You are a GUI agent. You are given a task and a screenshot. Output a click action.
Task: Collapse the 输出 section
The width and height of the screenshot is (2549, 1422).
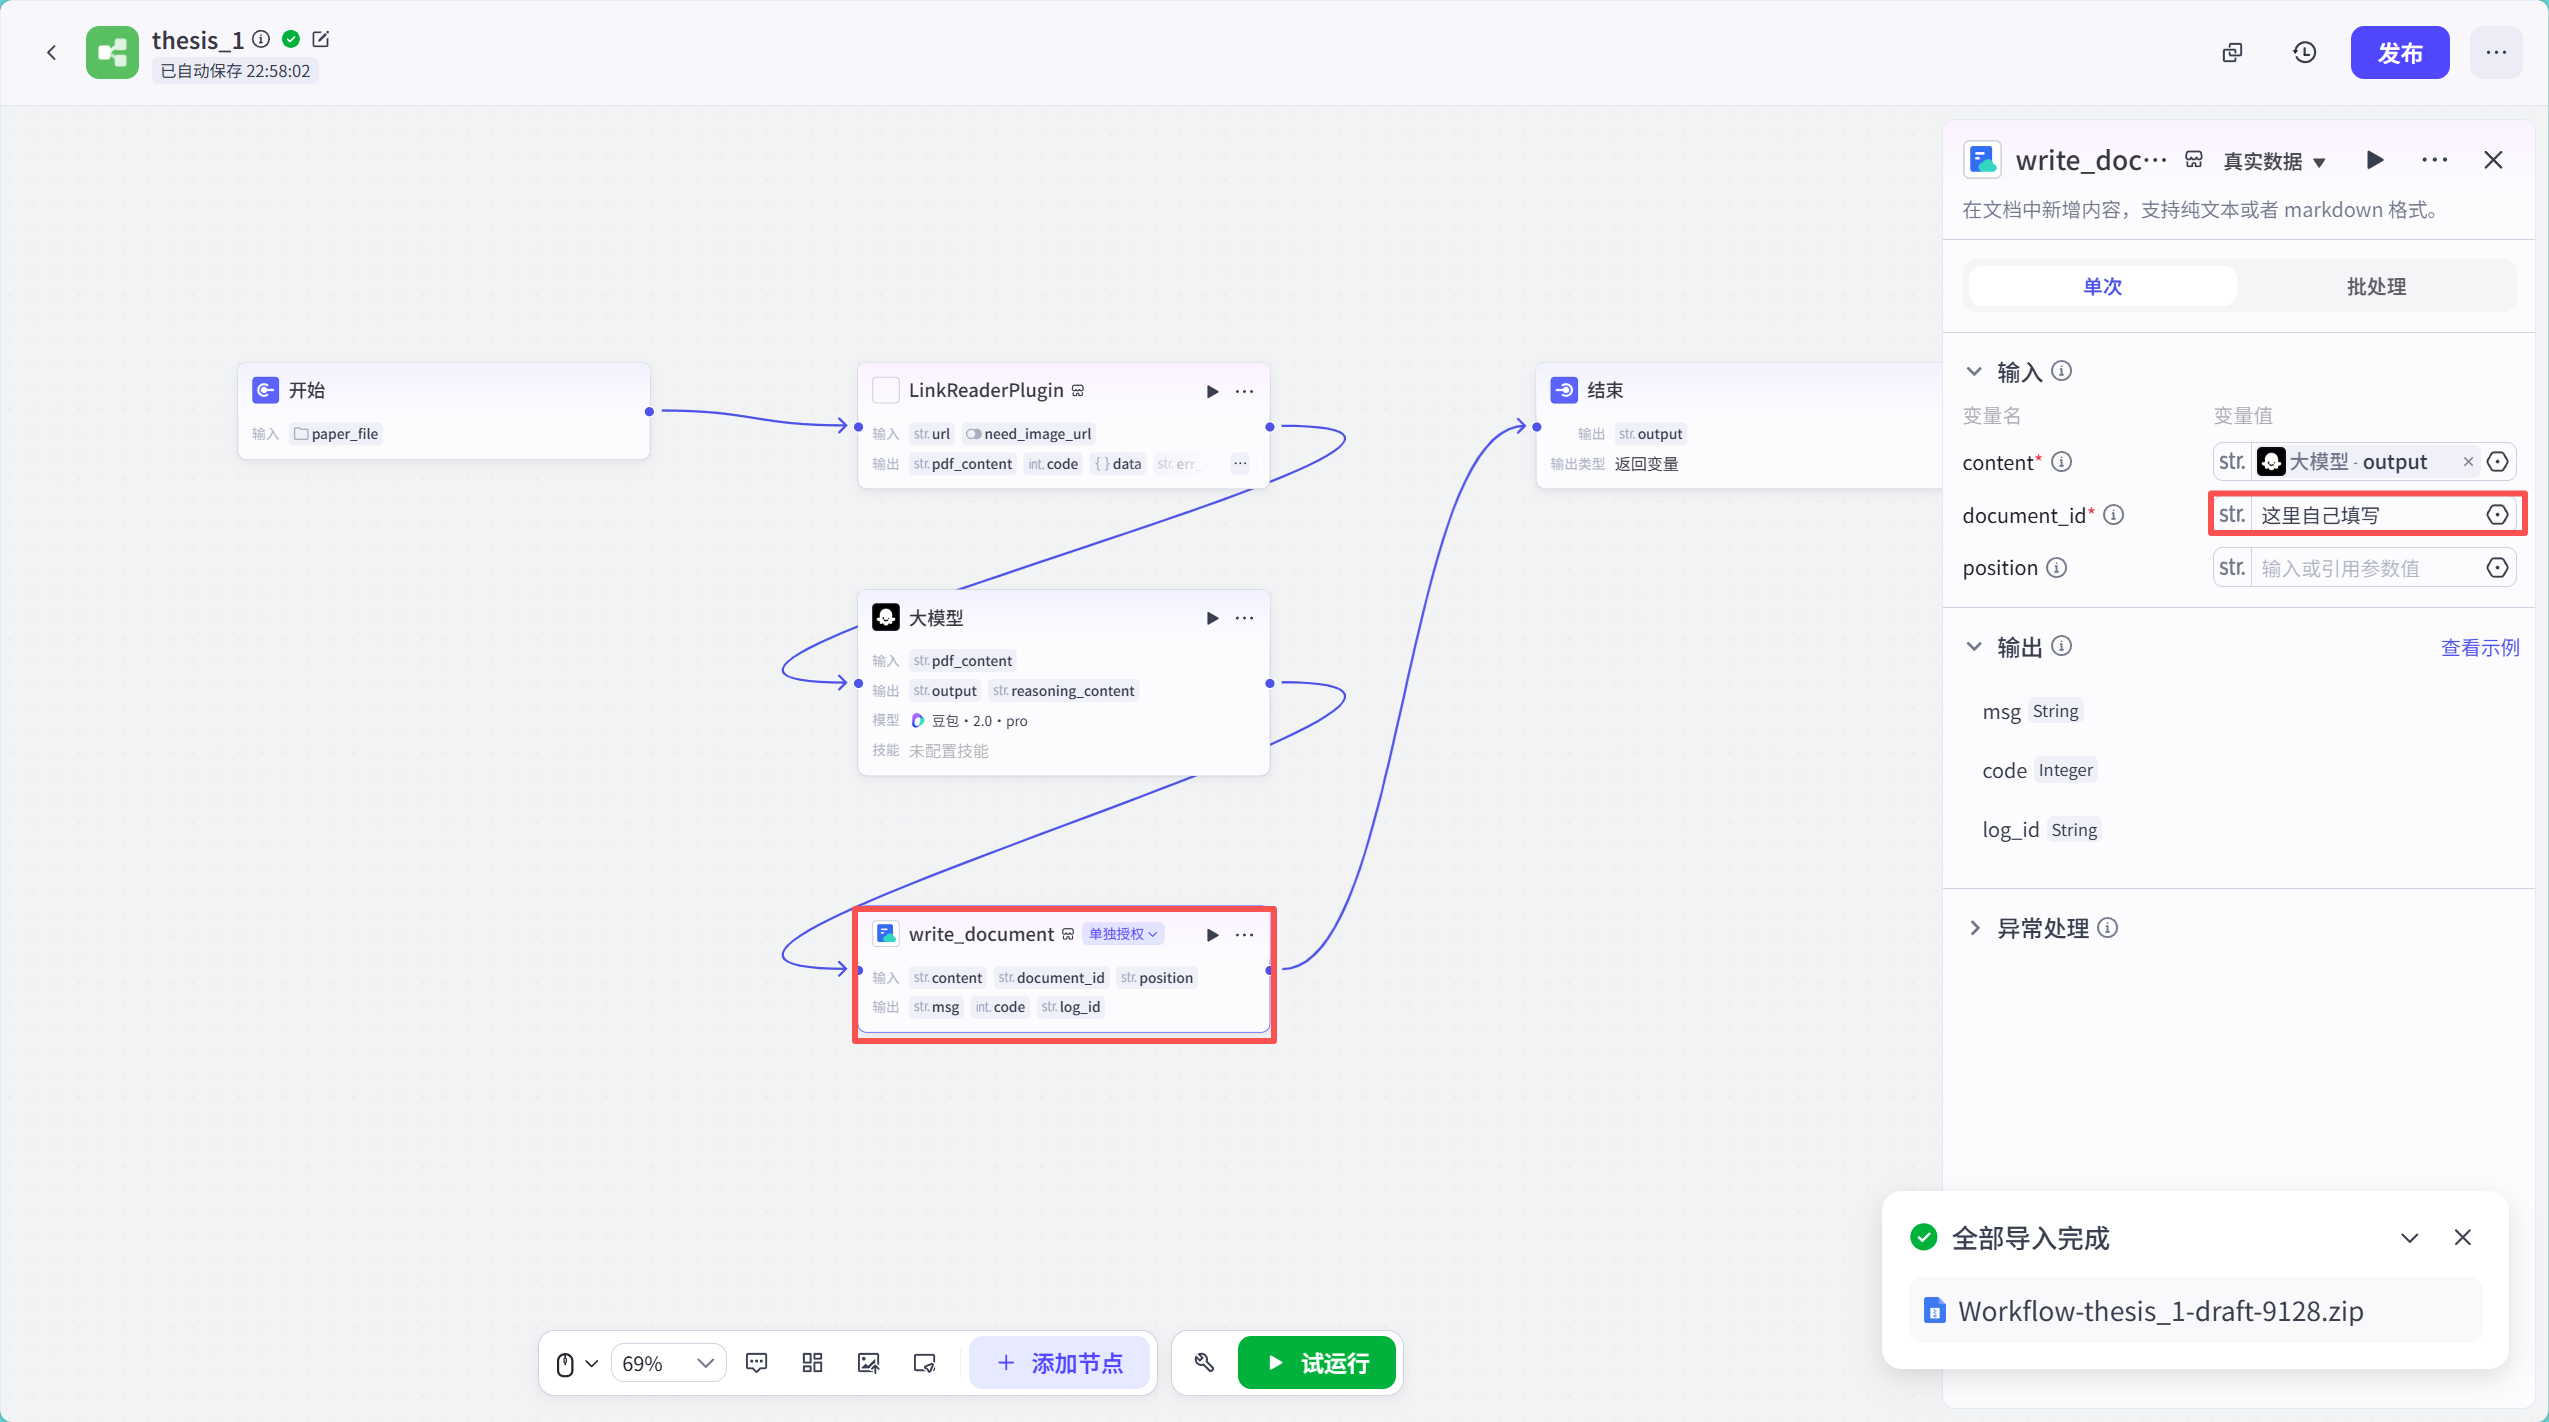point(1974,646)
